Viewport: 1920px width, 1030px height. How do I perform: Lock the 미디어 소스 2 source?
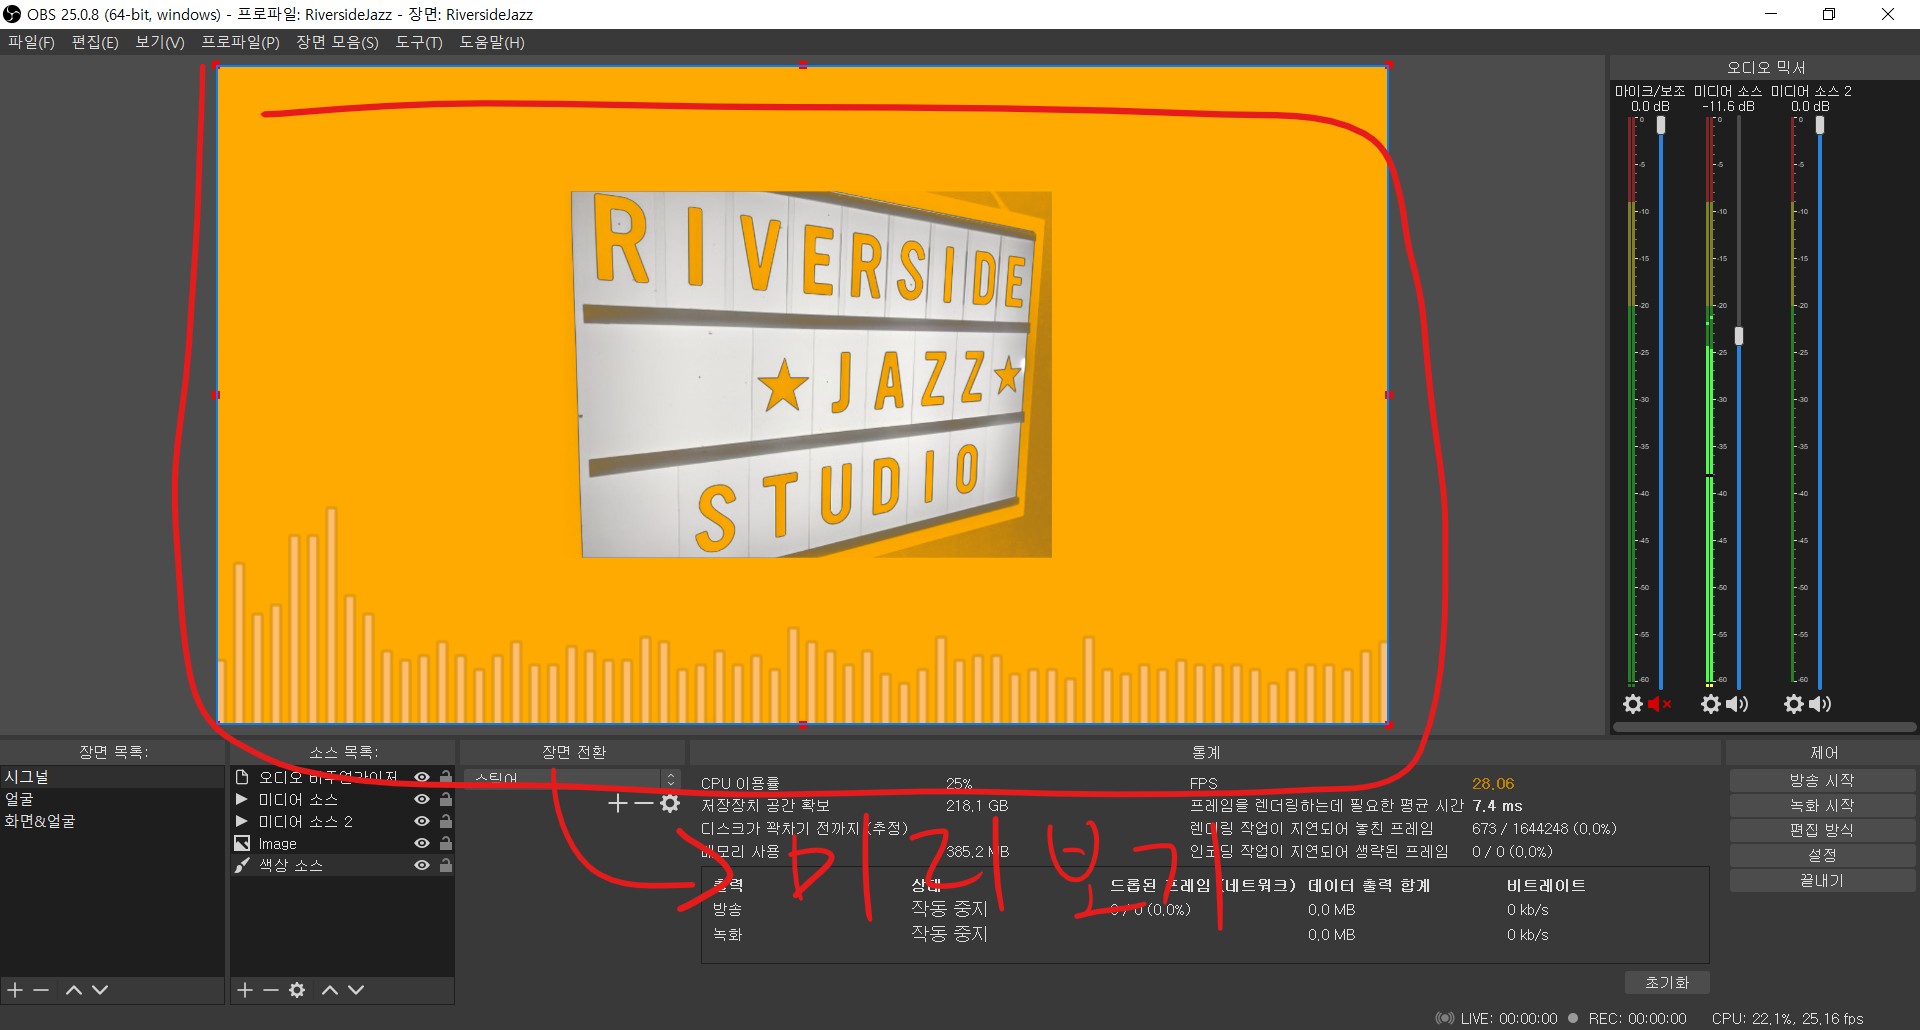[446, 821]
